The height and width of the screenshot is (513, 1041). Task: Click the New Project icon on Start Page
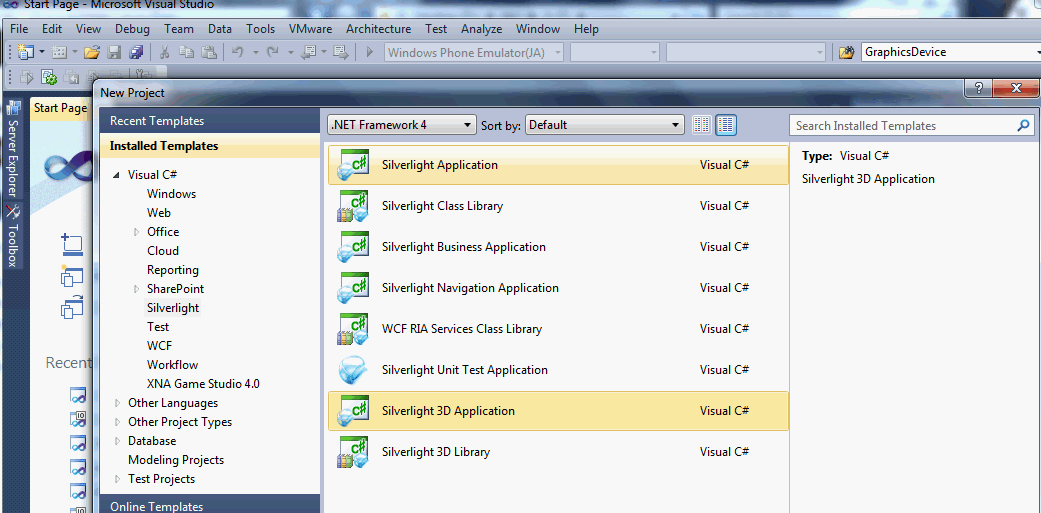point(71,244)
